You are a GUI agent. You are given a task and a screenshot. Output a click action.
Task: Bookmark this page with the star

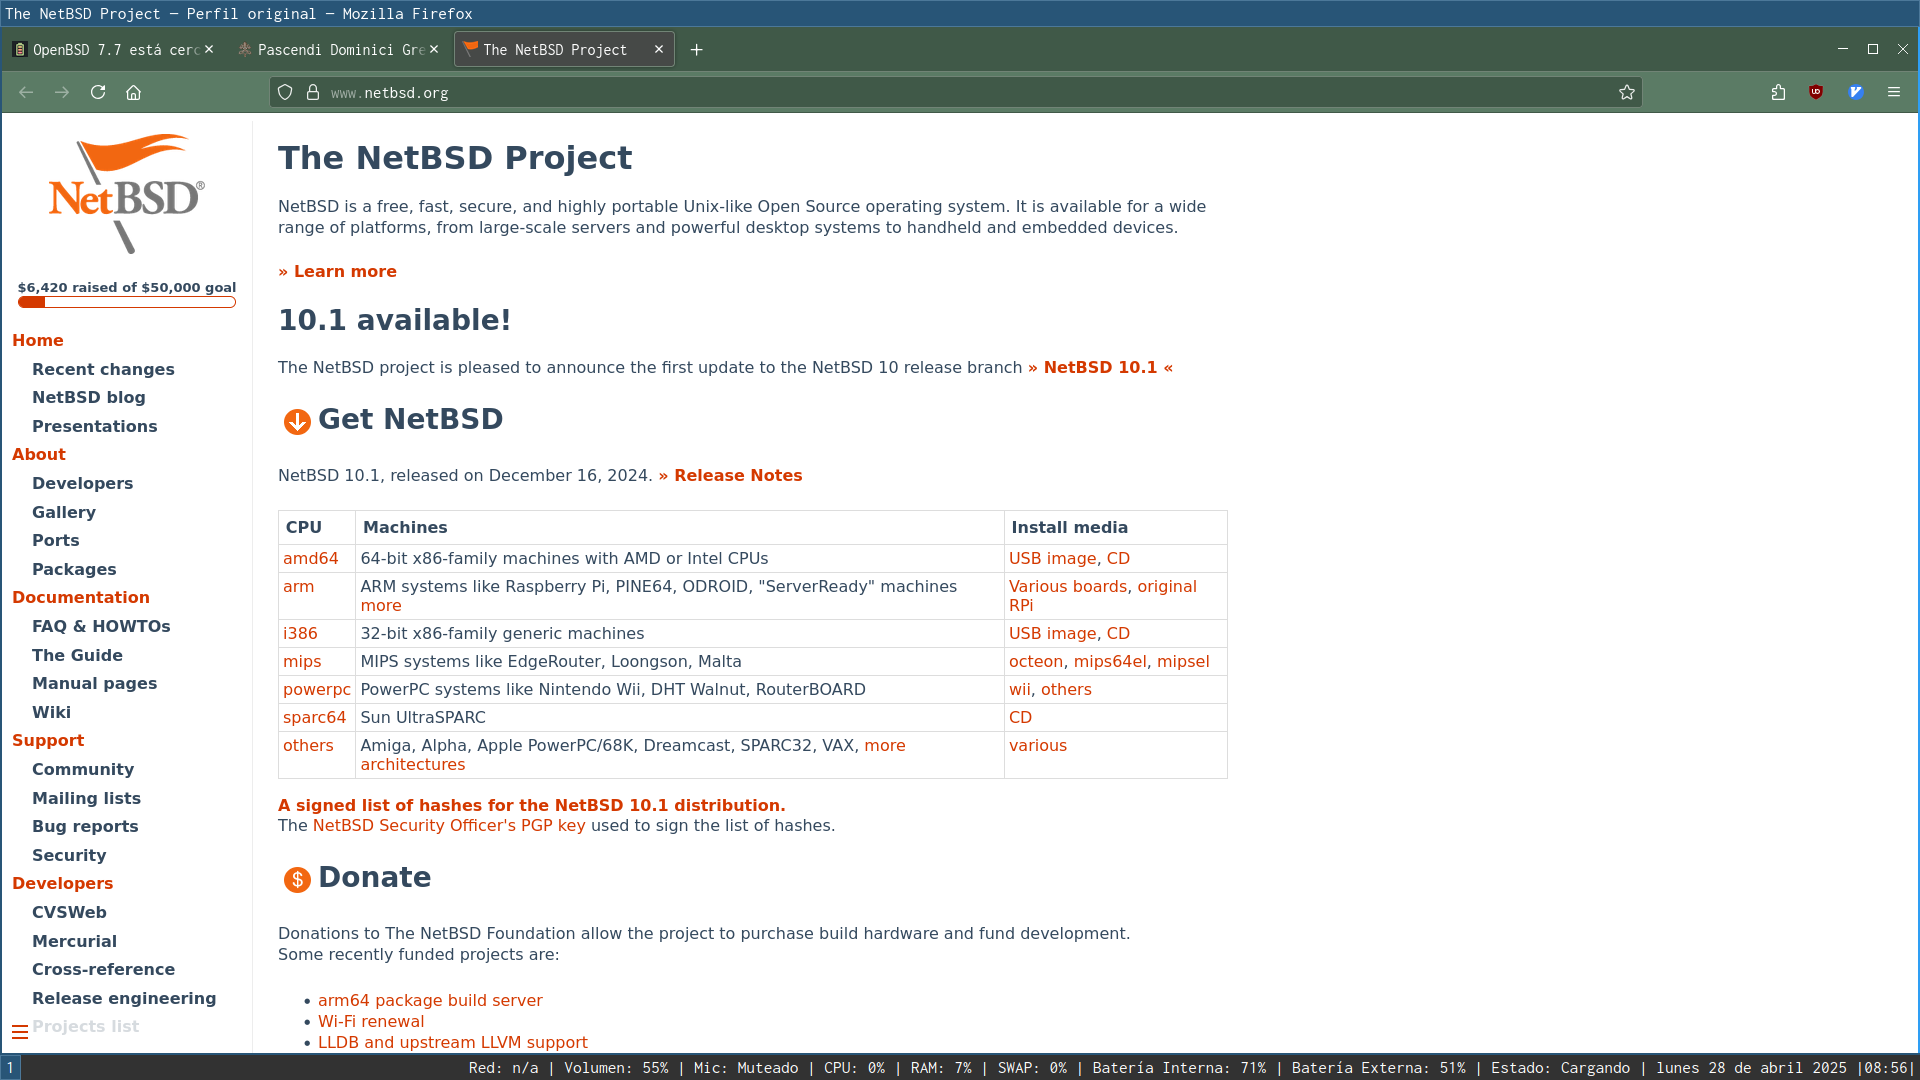point(1627,92)
